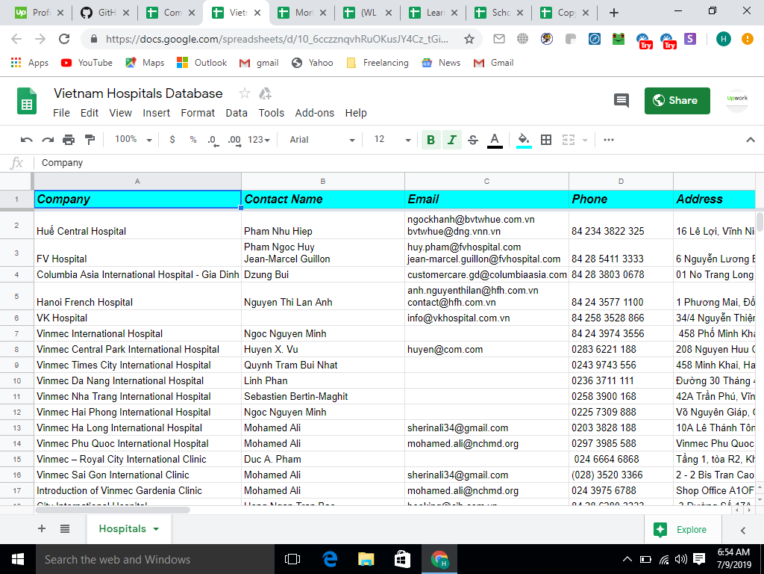Open Chrome profile avatar H
Screen dimensions: 764x574
coord(724,39)
